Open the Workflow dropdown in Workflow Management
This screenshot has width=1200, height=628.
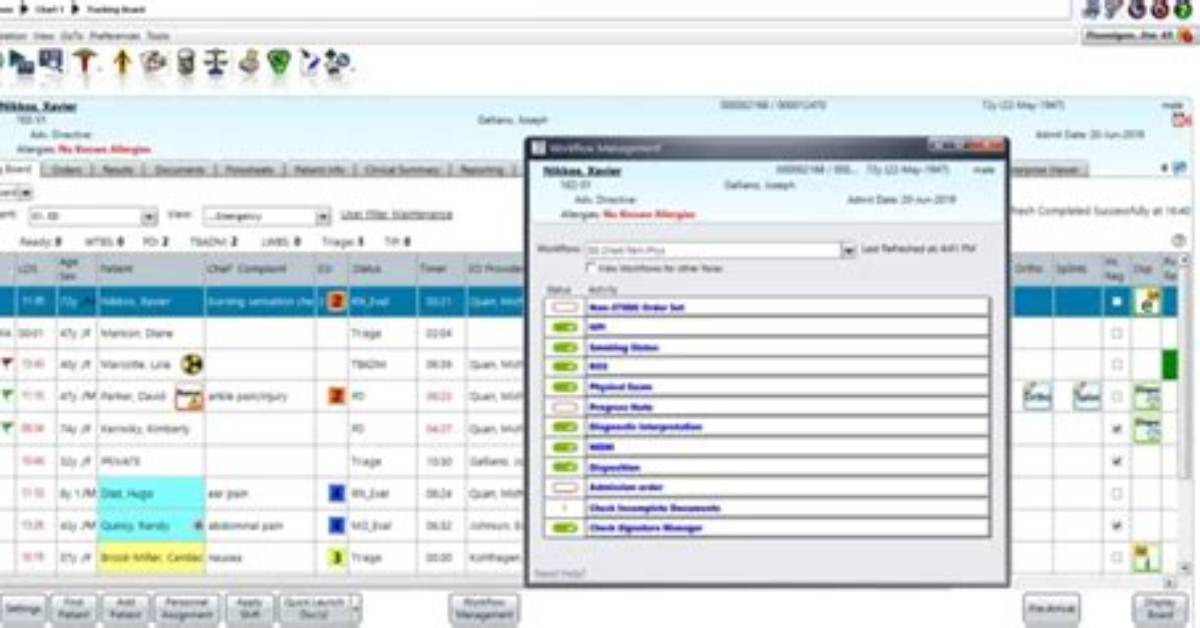click(x=850, y=250)
